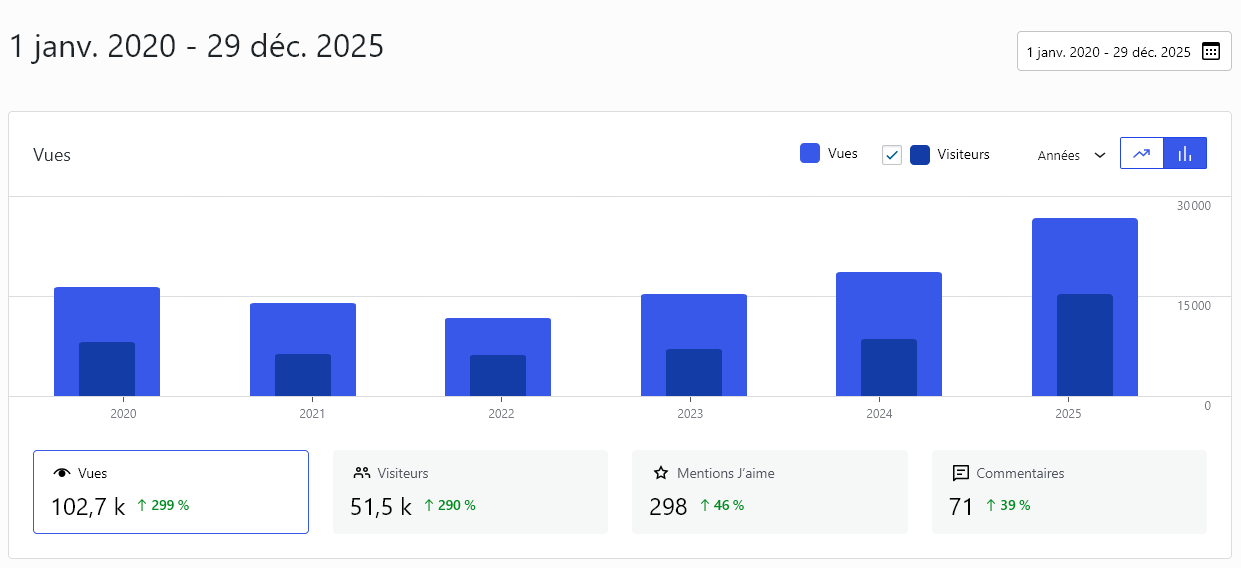The height and width of the screenshot is (568, 1241).
Task: Open the Commentaires stats tab
Action: (1069, 492)
